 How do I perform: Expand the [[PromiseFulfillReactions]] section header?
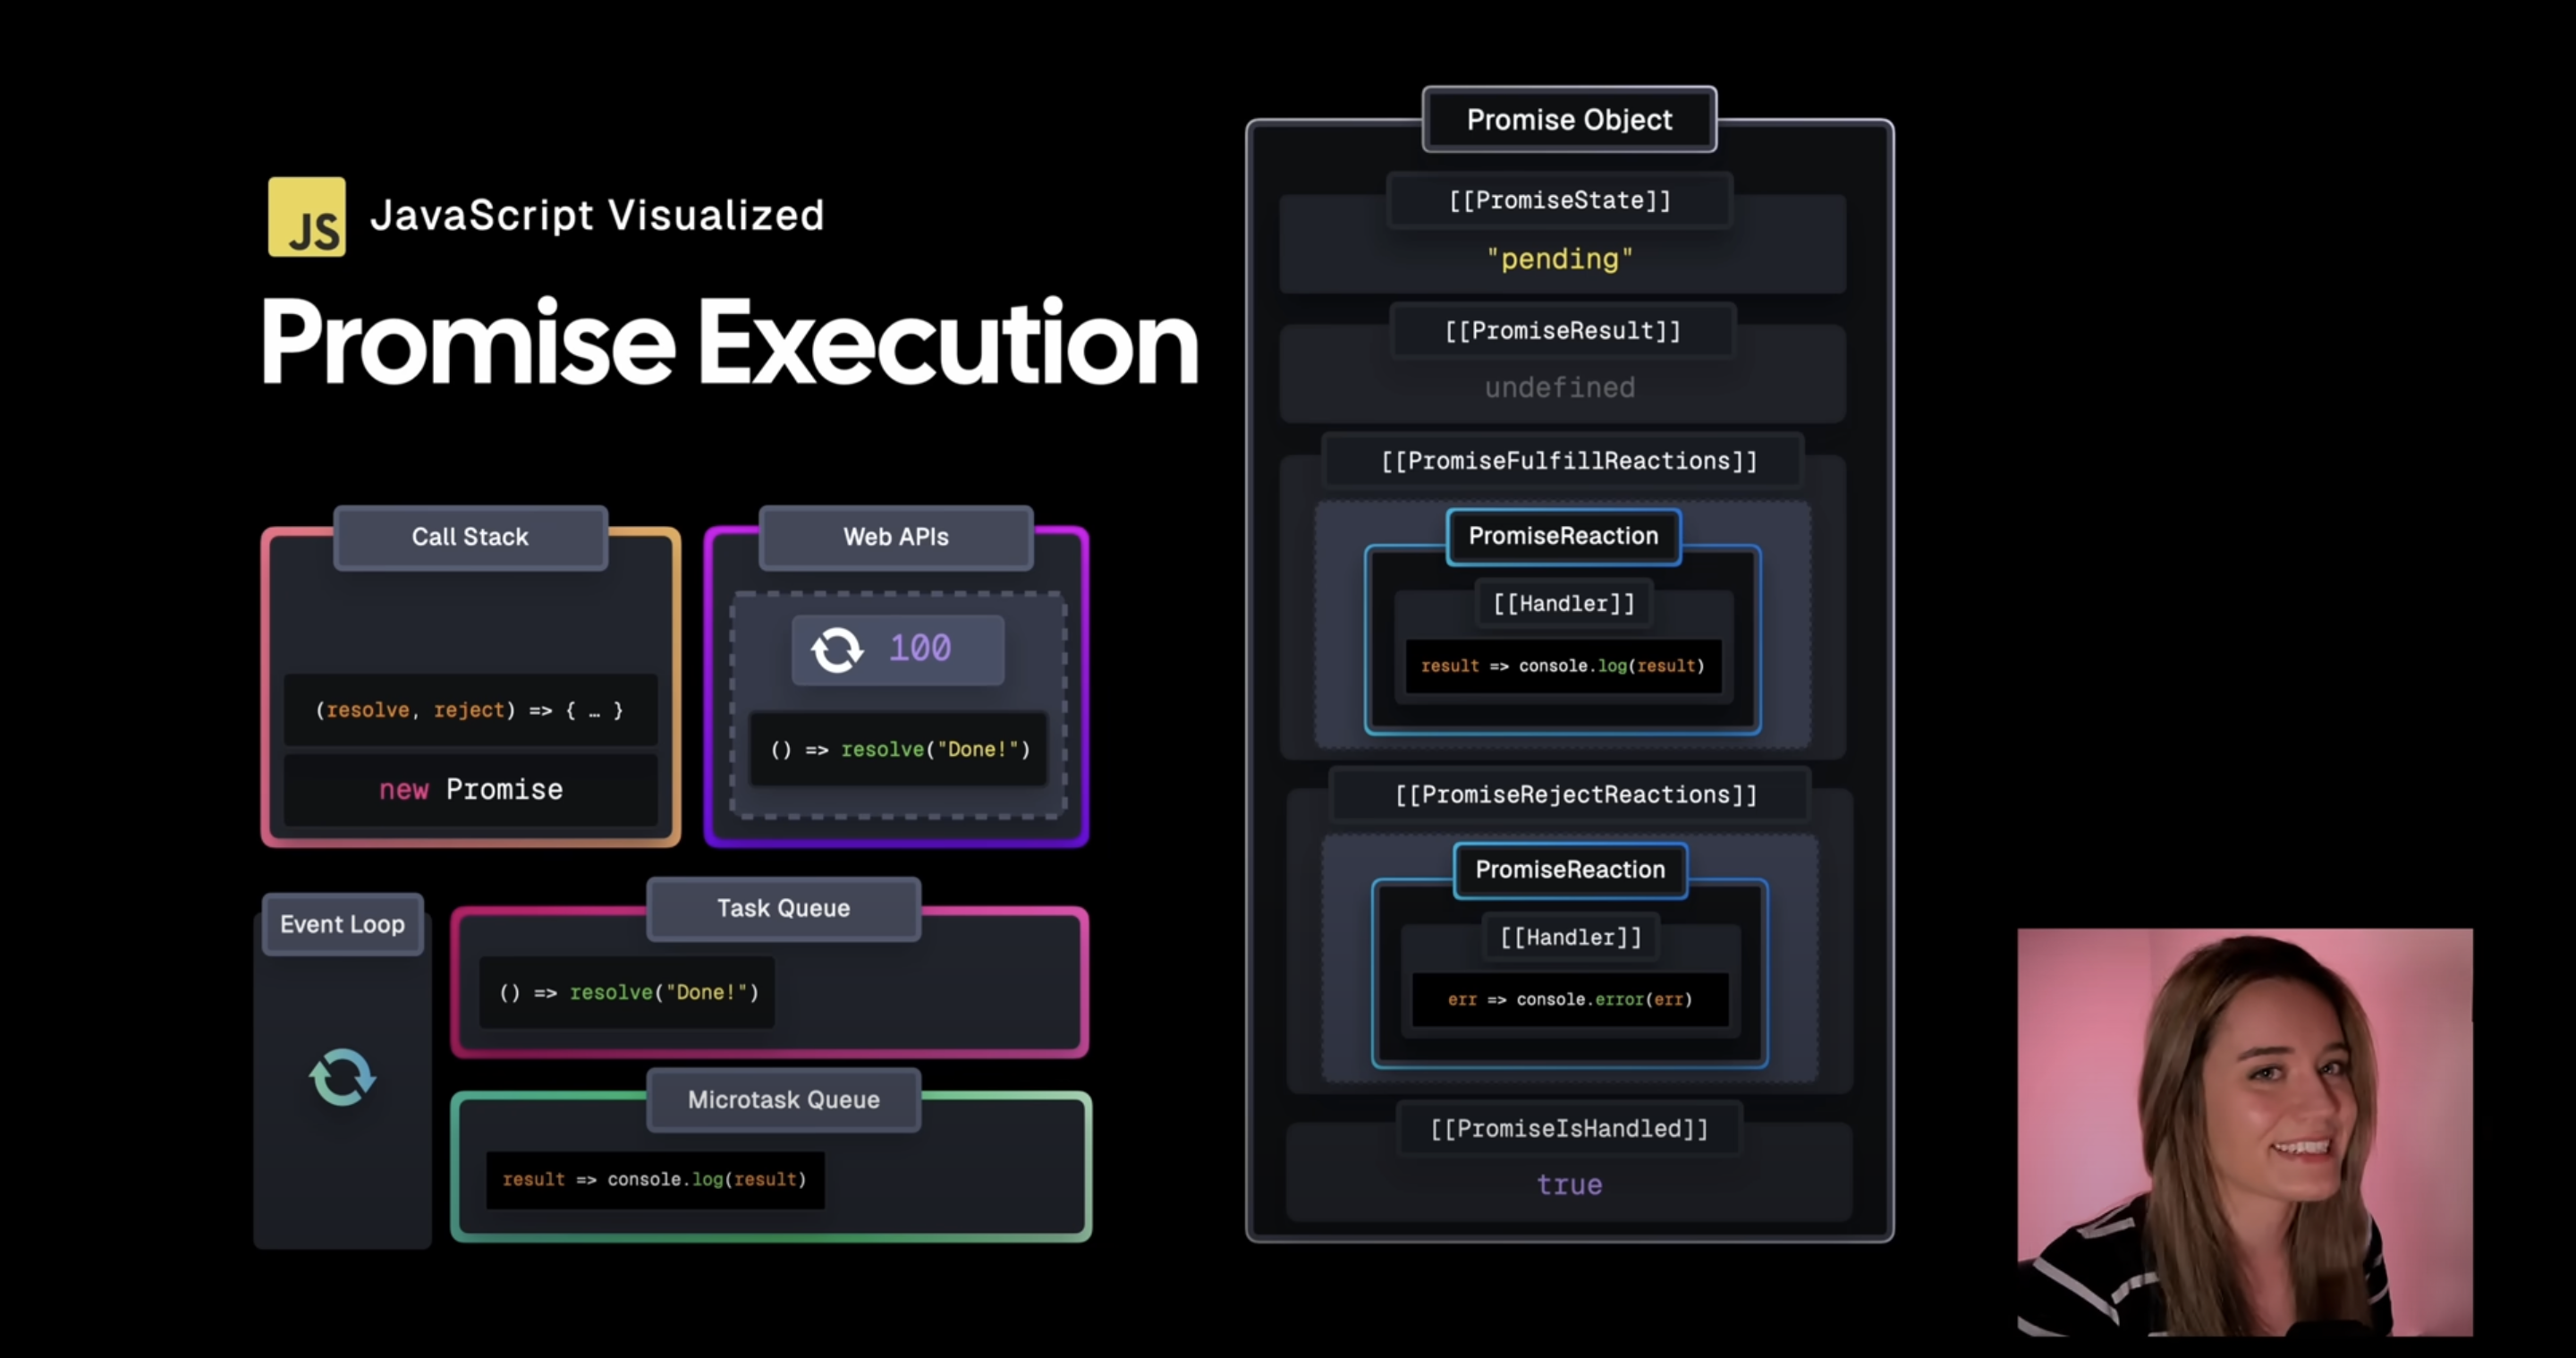(x=1568, y=461)
